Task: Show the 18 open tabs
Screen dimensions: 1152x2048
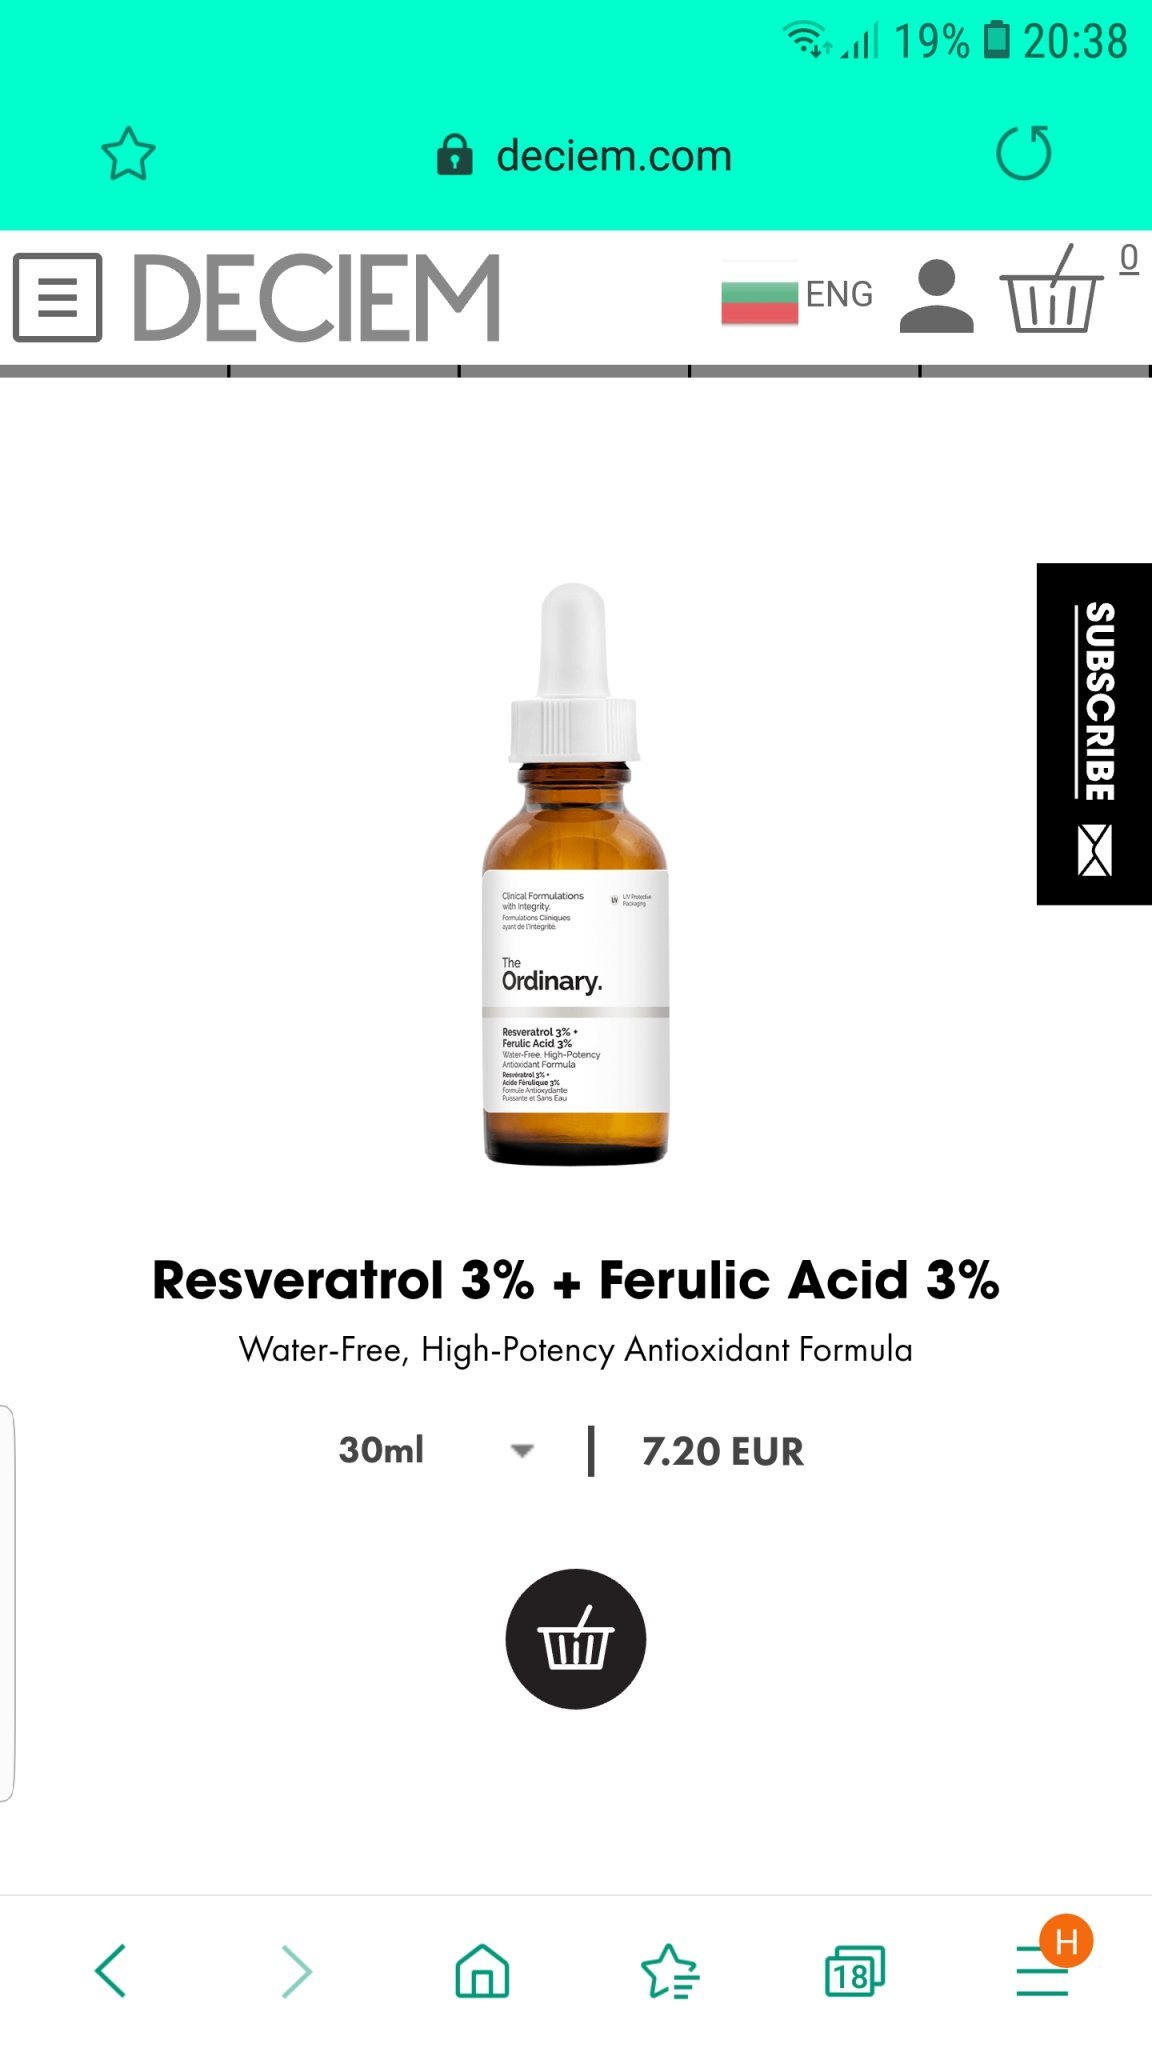Action: [x=854, y=1971]
